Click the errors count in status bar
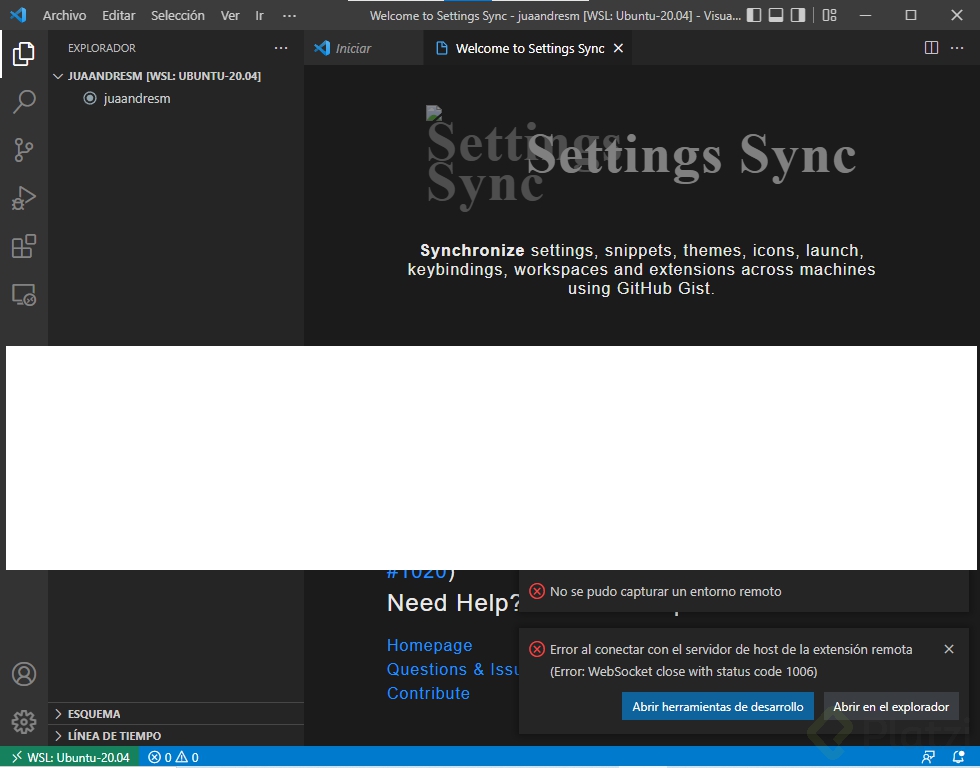Viewport: 980px width, 768px height. (x=160, y=757)
